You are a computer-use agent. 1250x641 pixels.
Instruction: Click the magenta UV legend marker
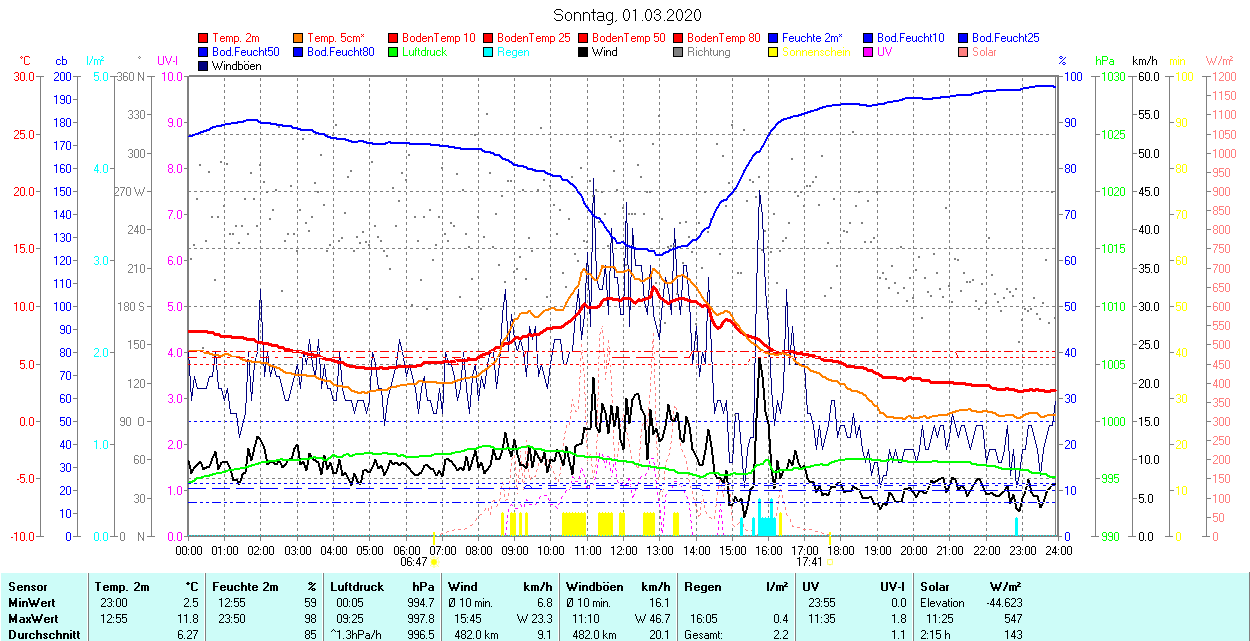point(870,52)
